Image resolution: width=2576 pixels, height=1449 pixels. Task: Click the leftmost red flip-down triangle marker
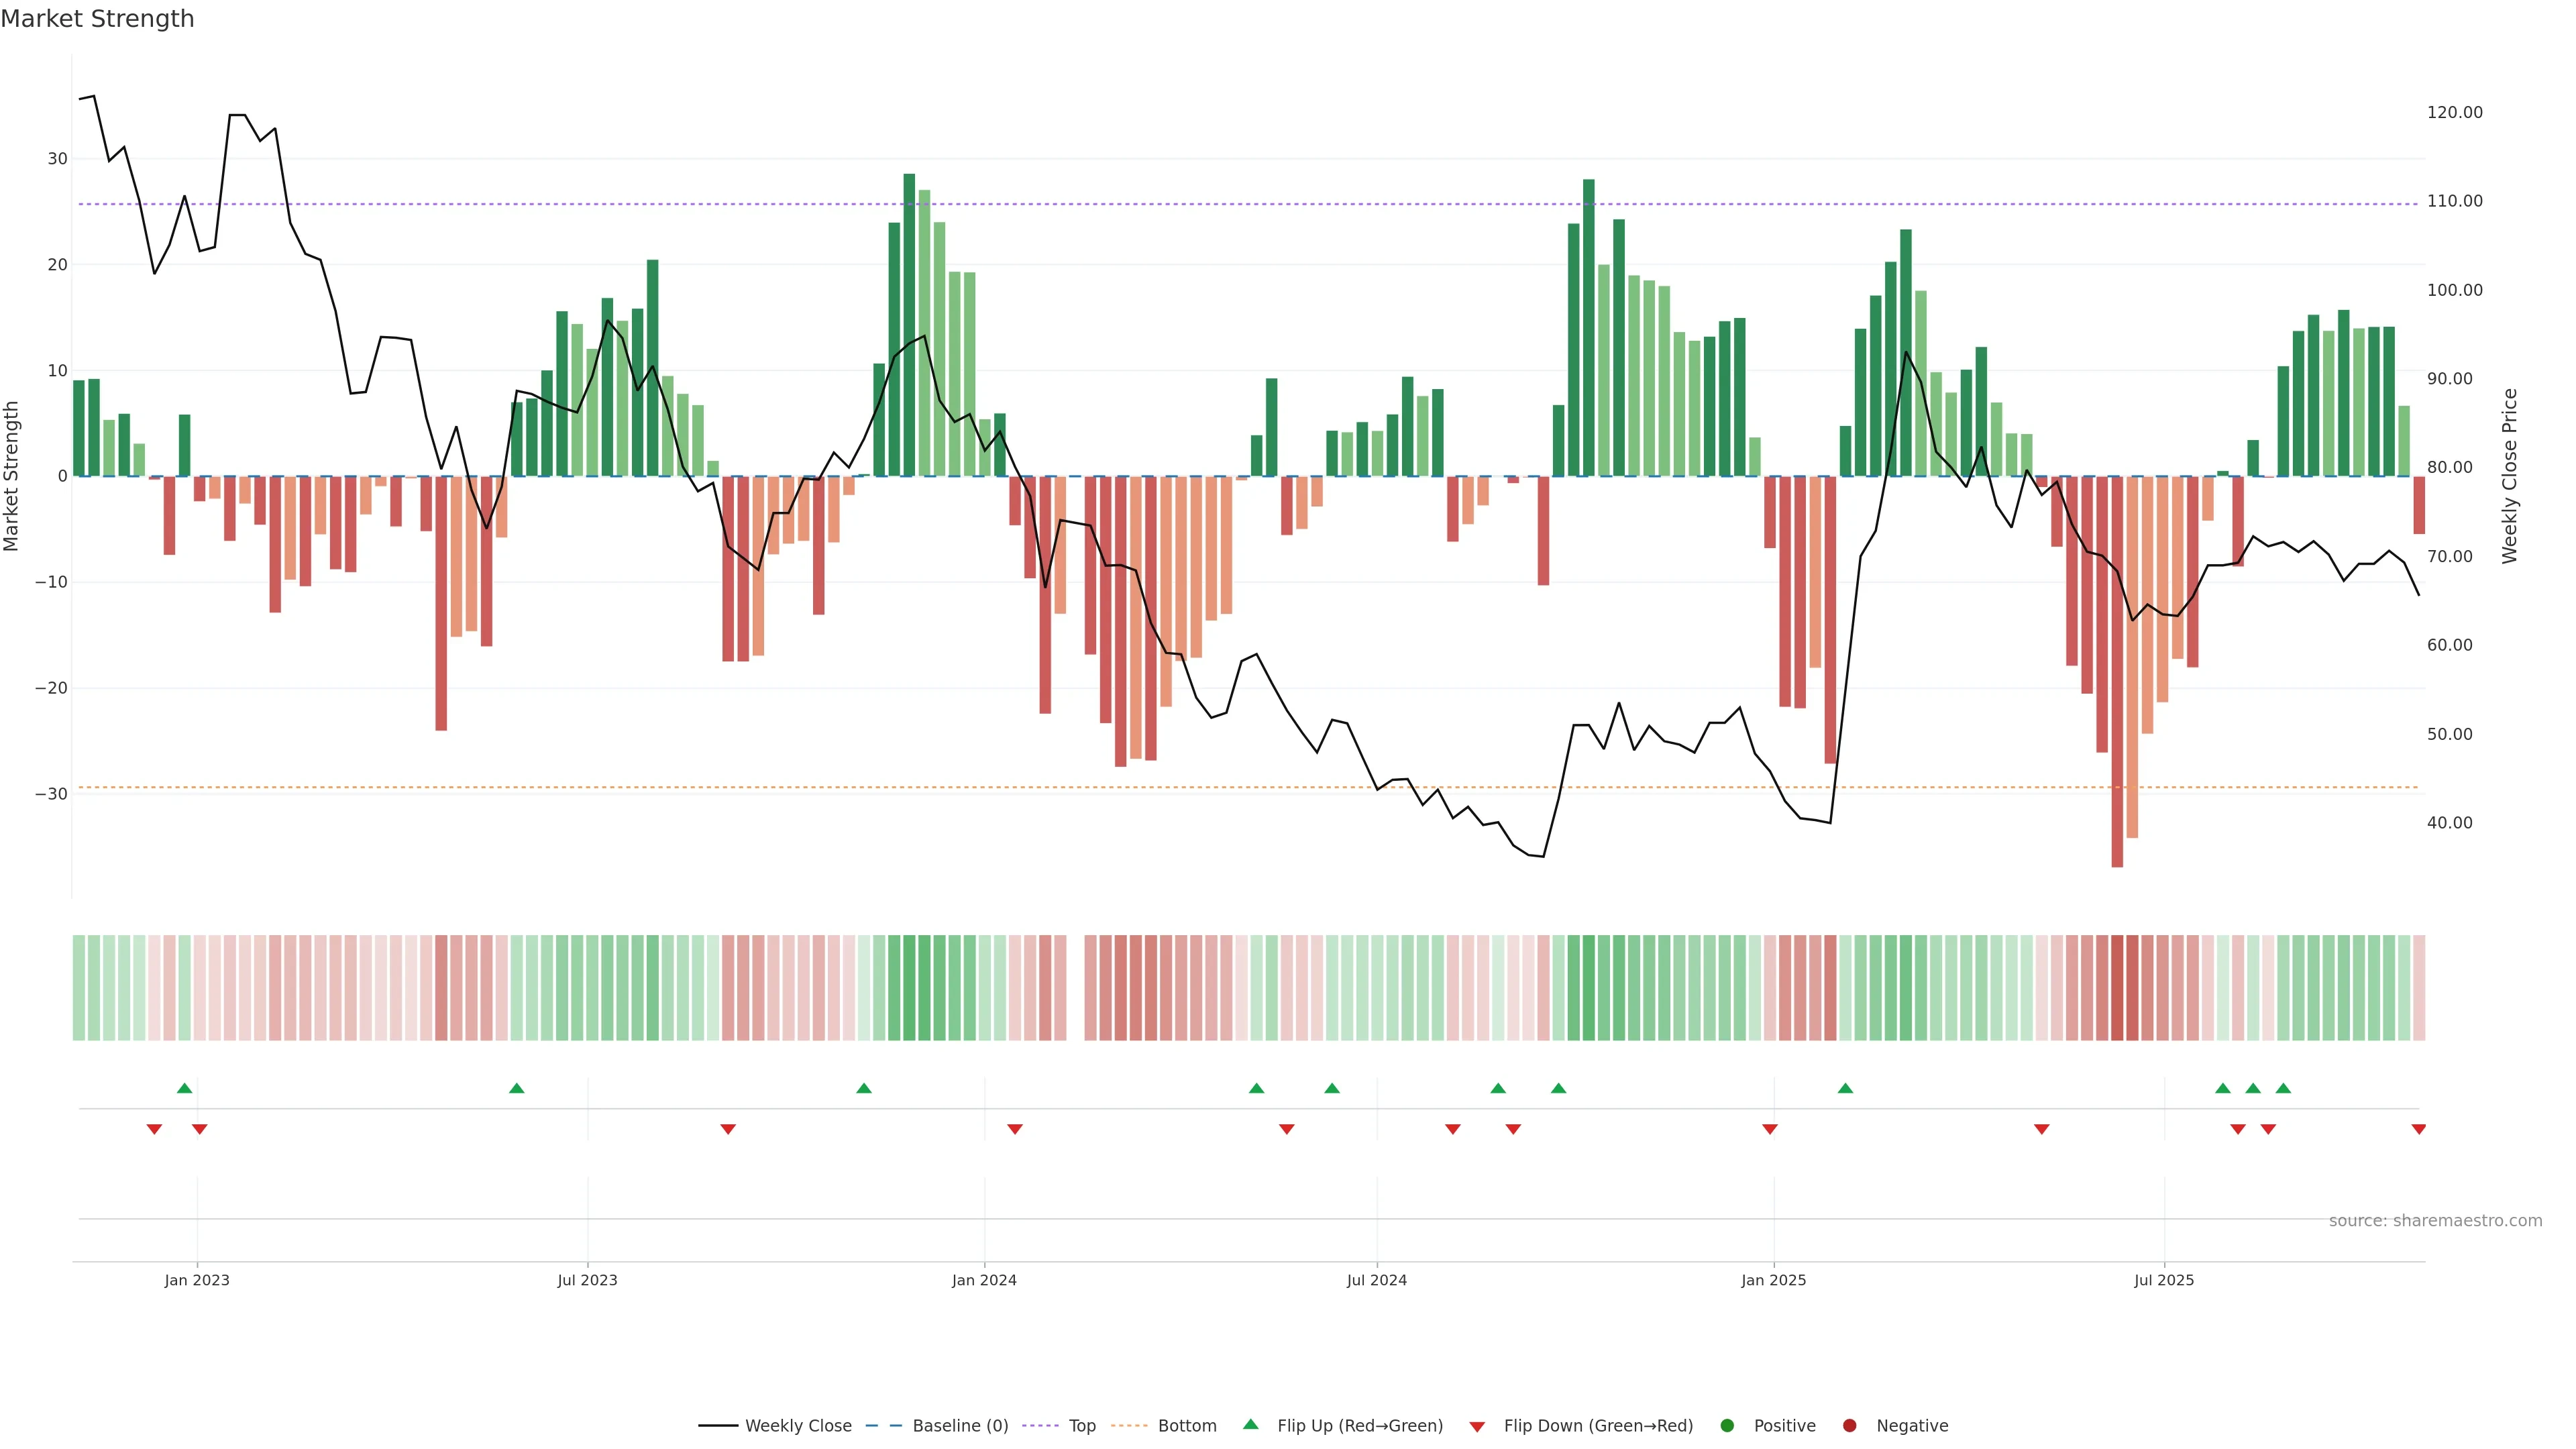(154, 1129)
